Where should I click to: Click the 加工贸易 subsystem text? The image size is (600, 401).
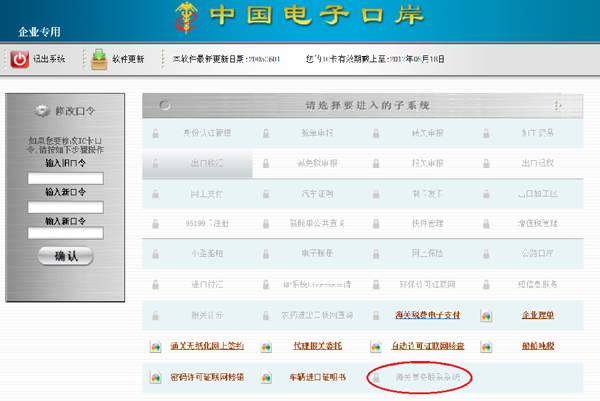(538, 133)
